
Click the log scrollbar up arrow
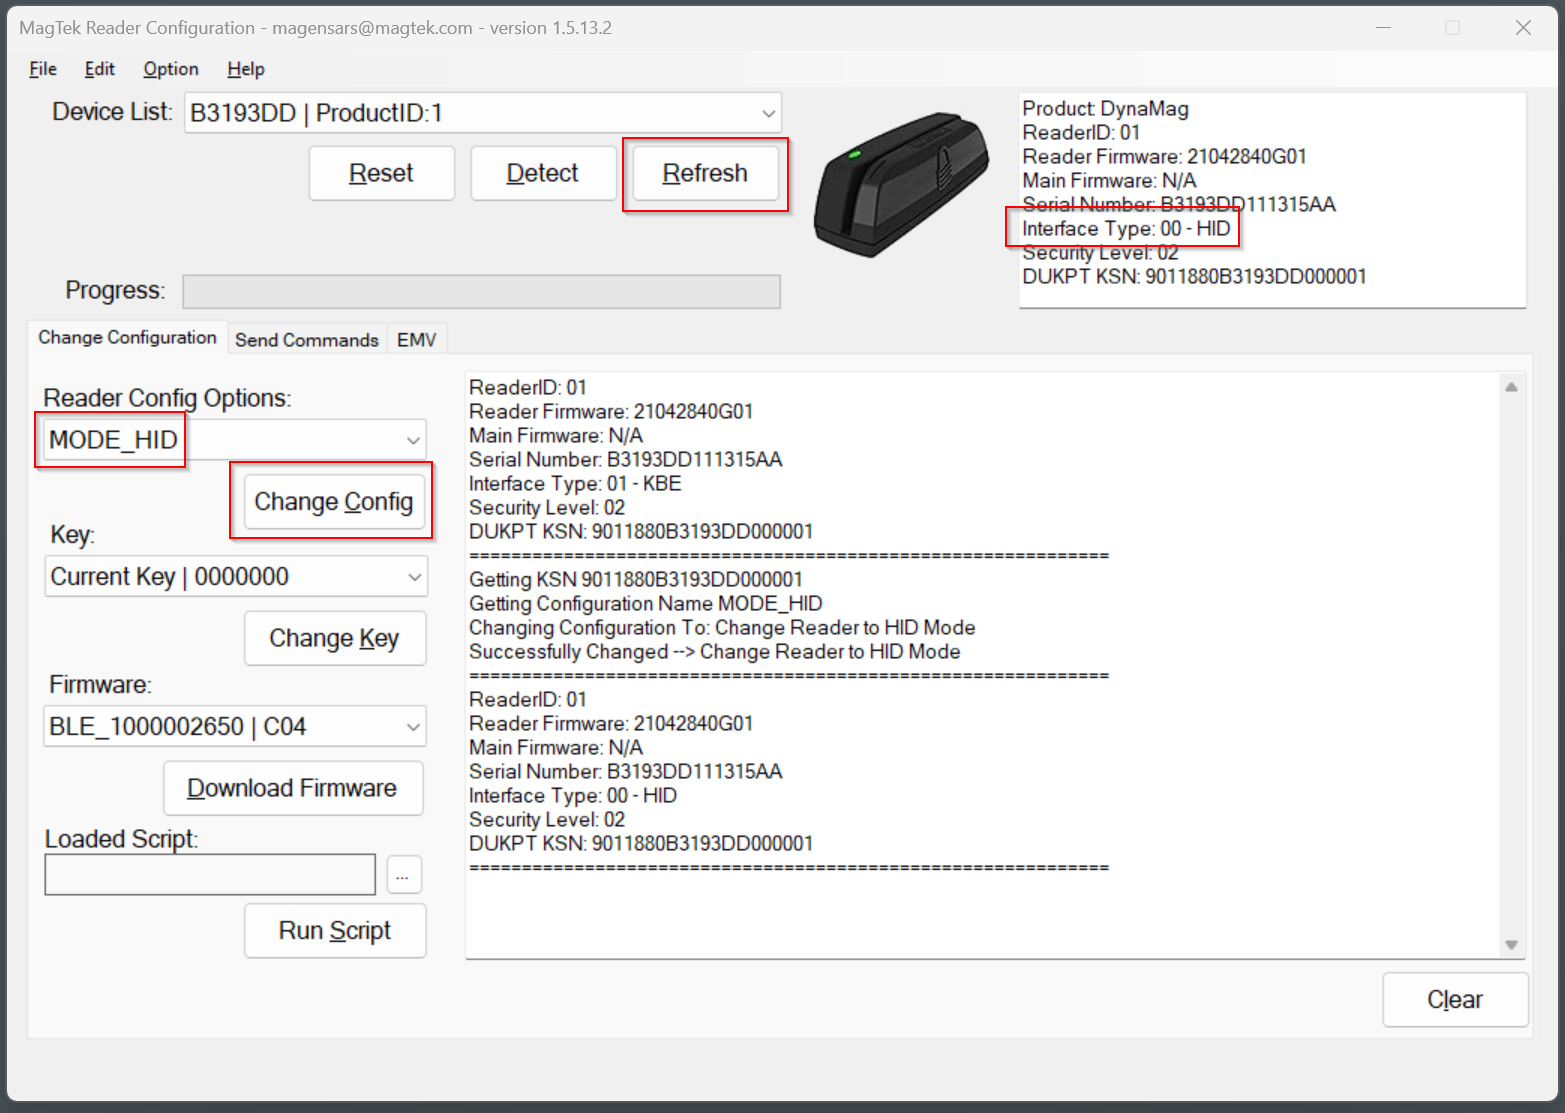[1511, 387]
